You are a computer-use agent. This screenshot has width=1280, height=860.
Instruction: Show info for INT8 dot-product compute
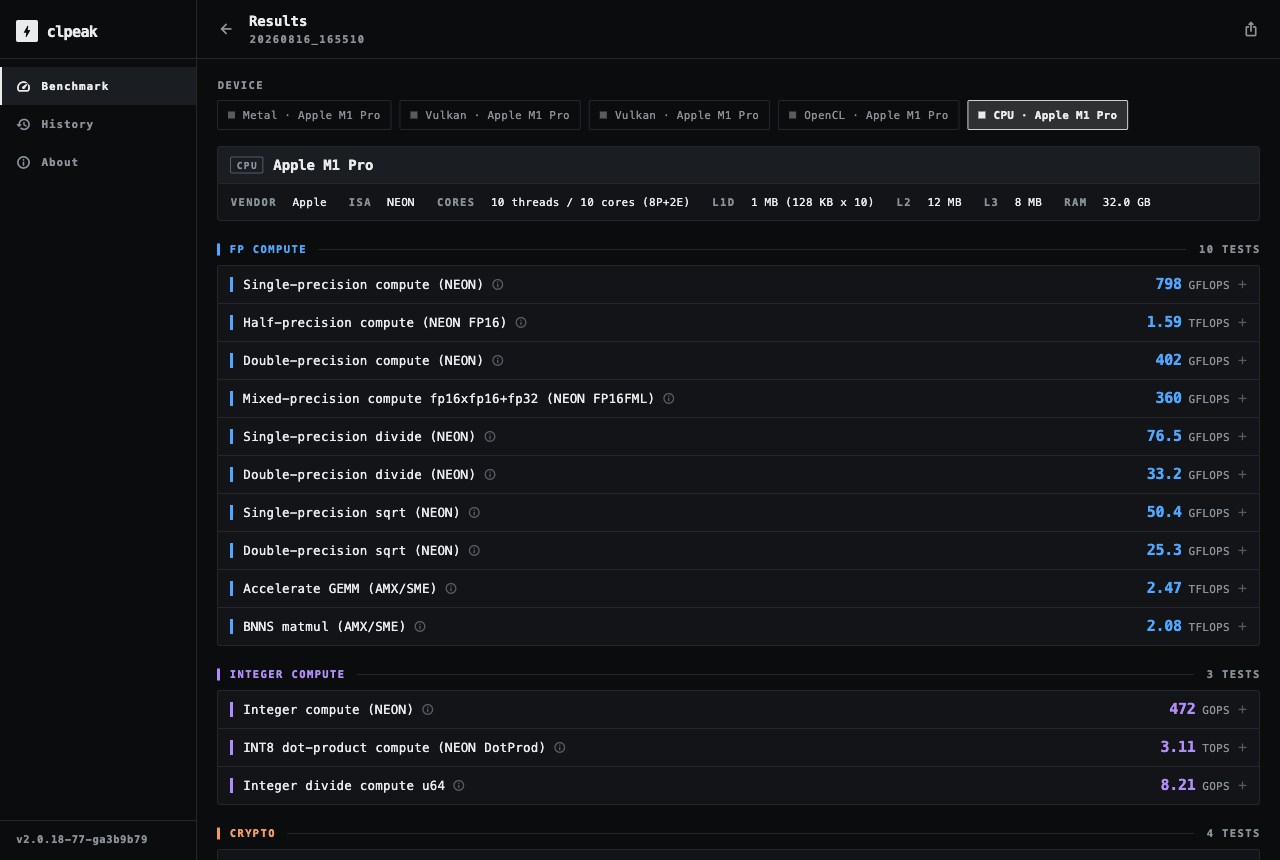tap(560, 748)
